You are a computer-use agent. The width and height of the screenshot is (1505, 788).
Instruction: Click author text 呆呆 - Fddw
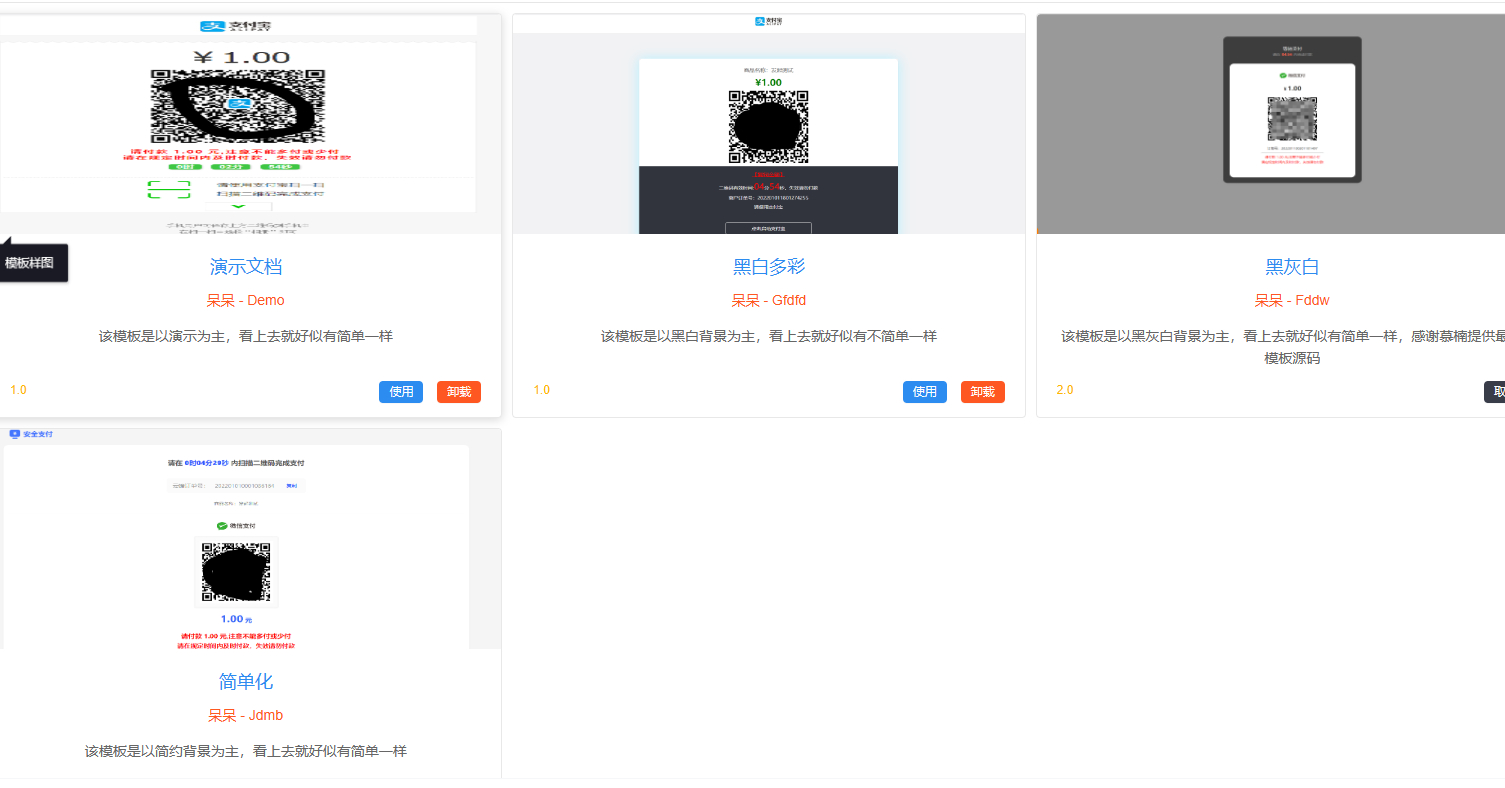pyautogui.click(x=1292, y=300)
